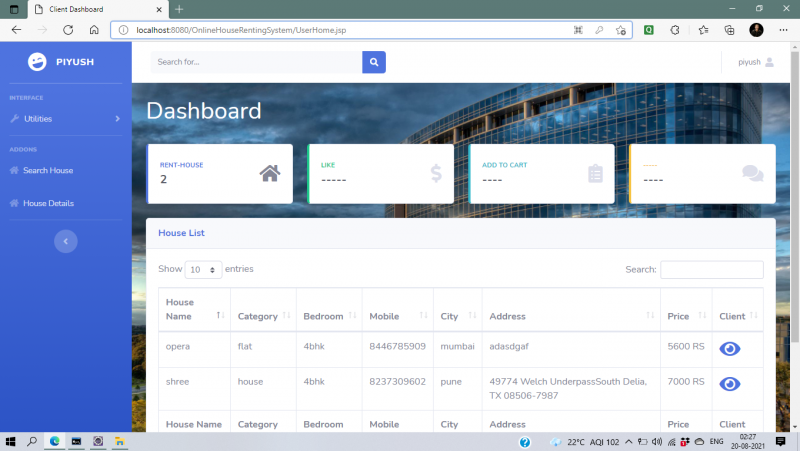
Task: Click the House List heading
Action: pyautogui.click(x=181, y=233)
